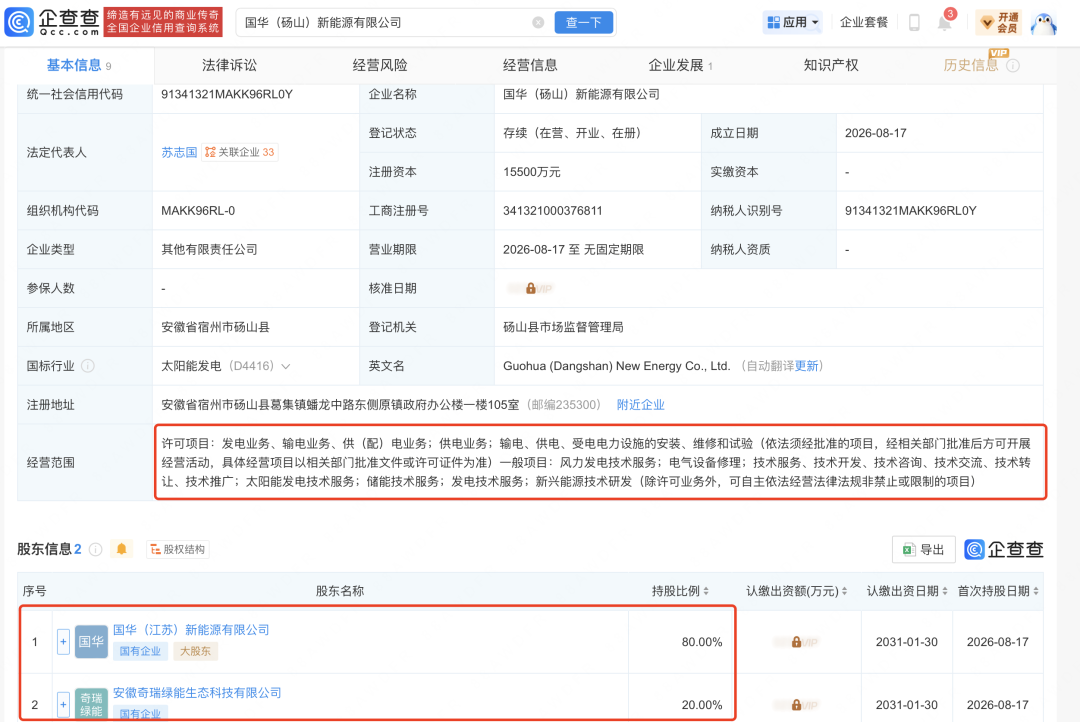1080x722 pixels.
Task: Click info icon beside 股东信息
Action: [96, 549]
